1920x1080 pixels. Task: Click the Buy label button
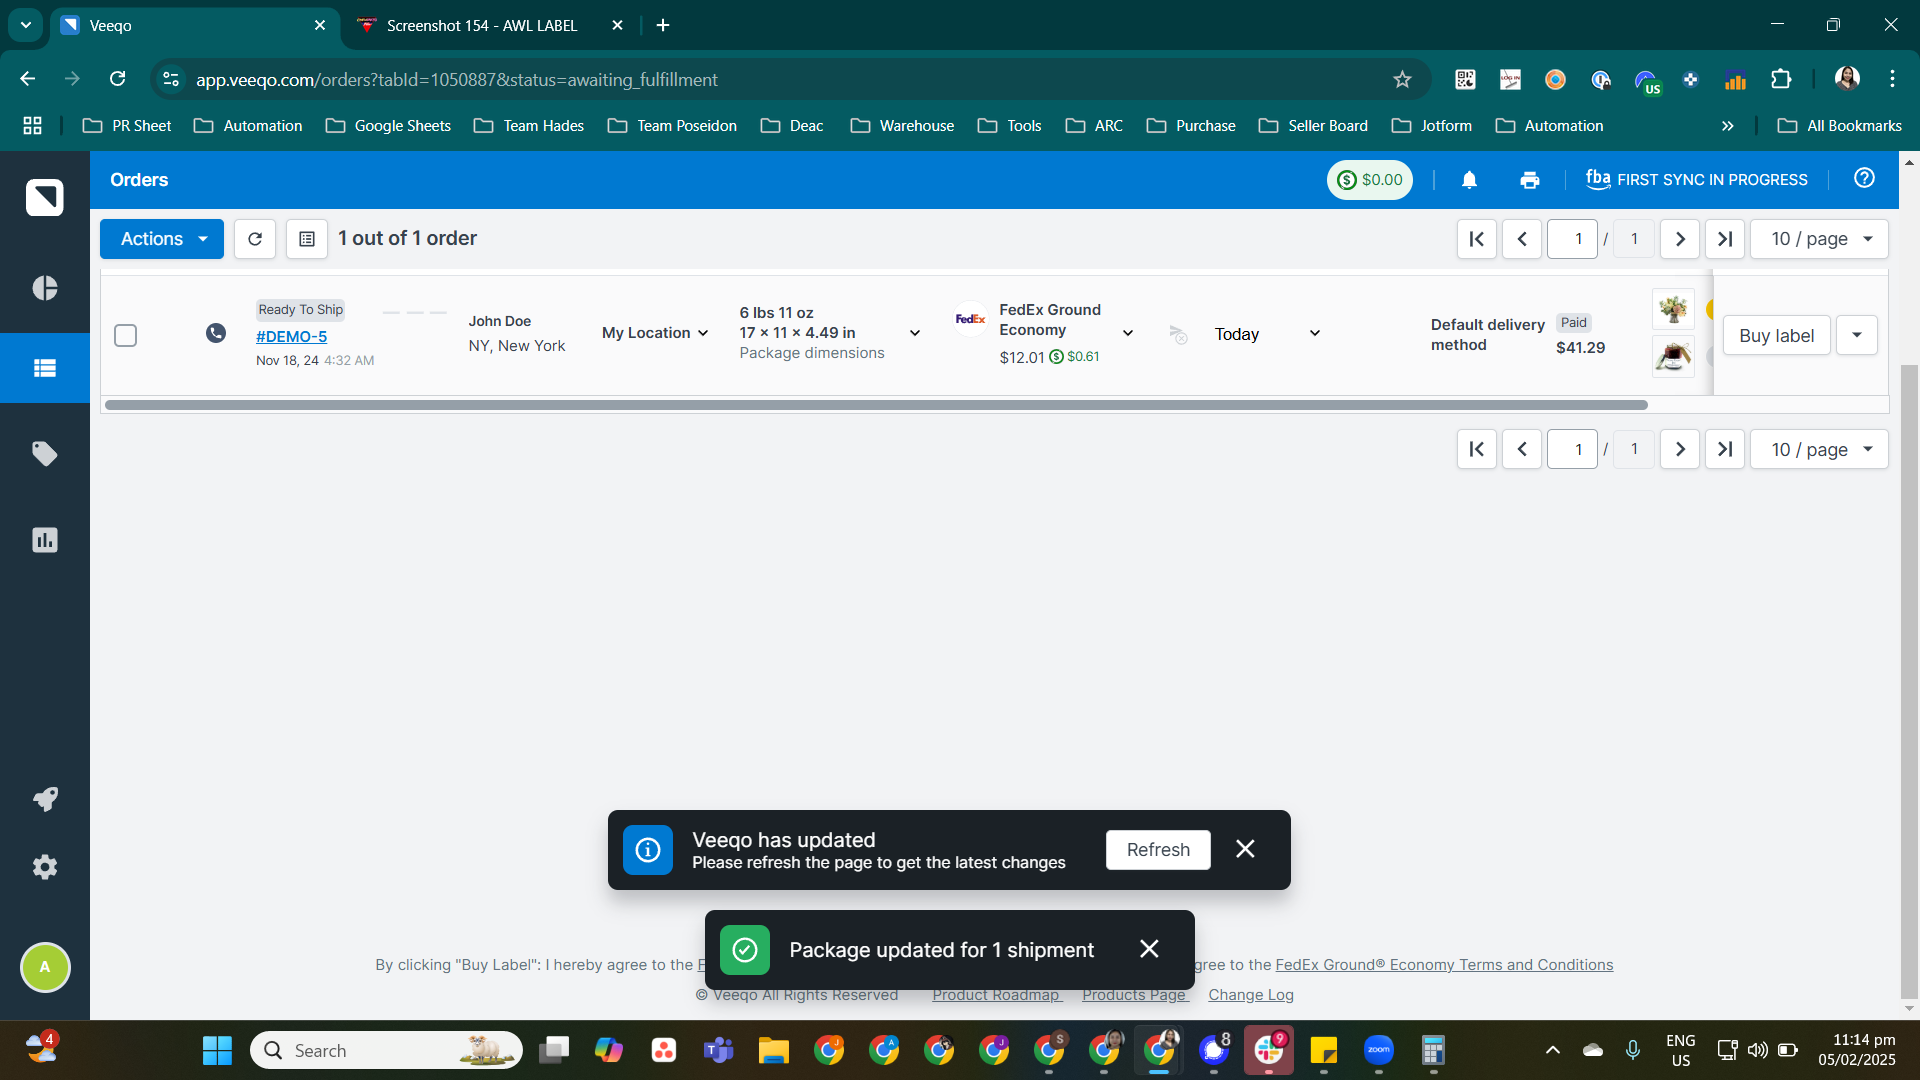point(1776,335)
